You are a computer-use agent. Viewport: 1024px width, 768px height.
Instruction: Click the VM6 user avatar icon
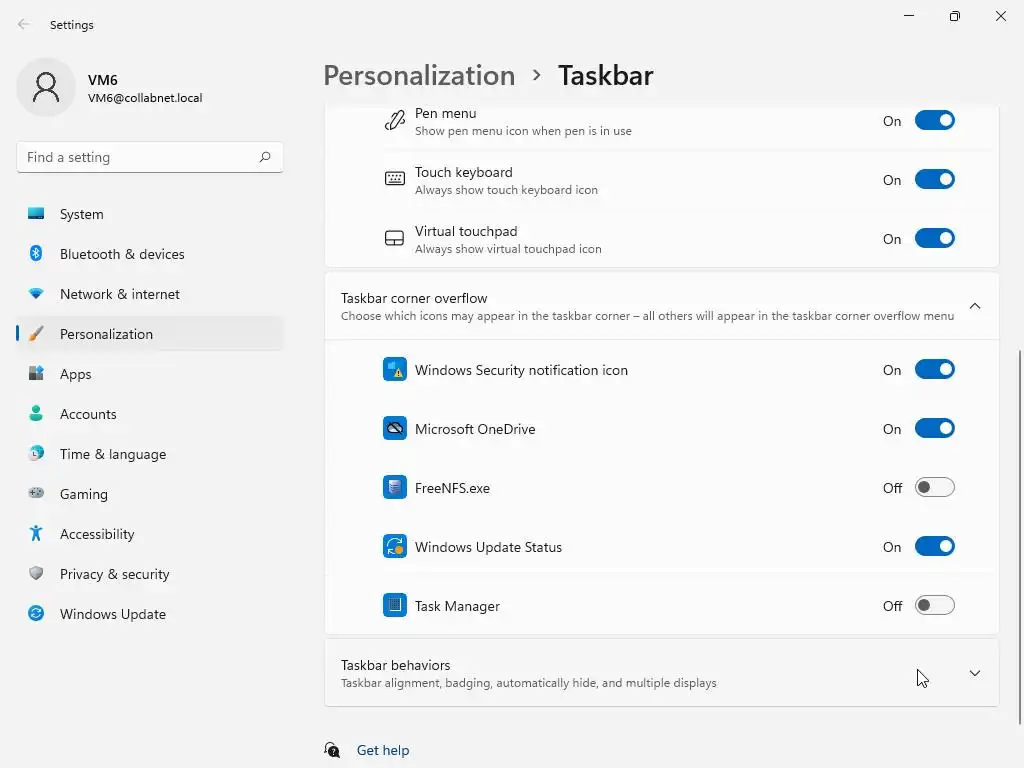pos(46,88)
